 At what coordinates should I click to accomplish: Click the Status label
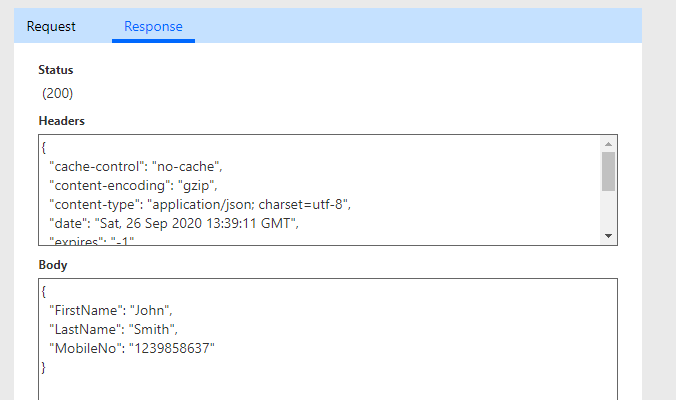coord(56,70)
